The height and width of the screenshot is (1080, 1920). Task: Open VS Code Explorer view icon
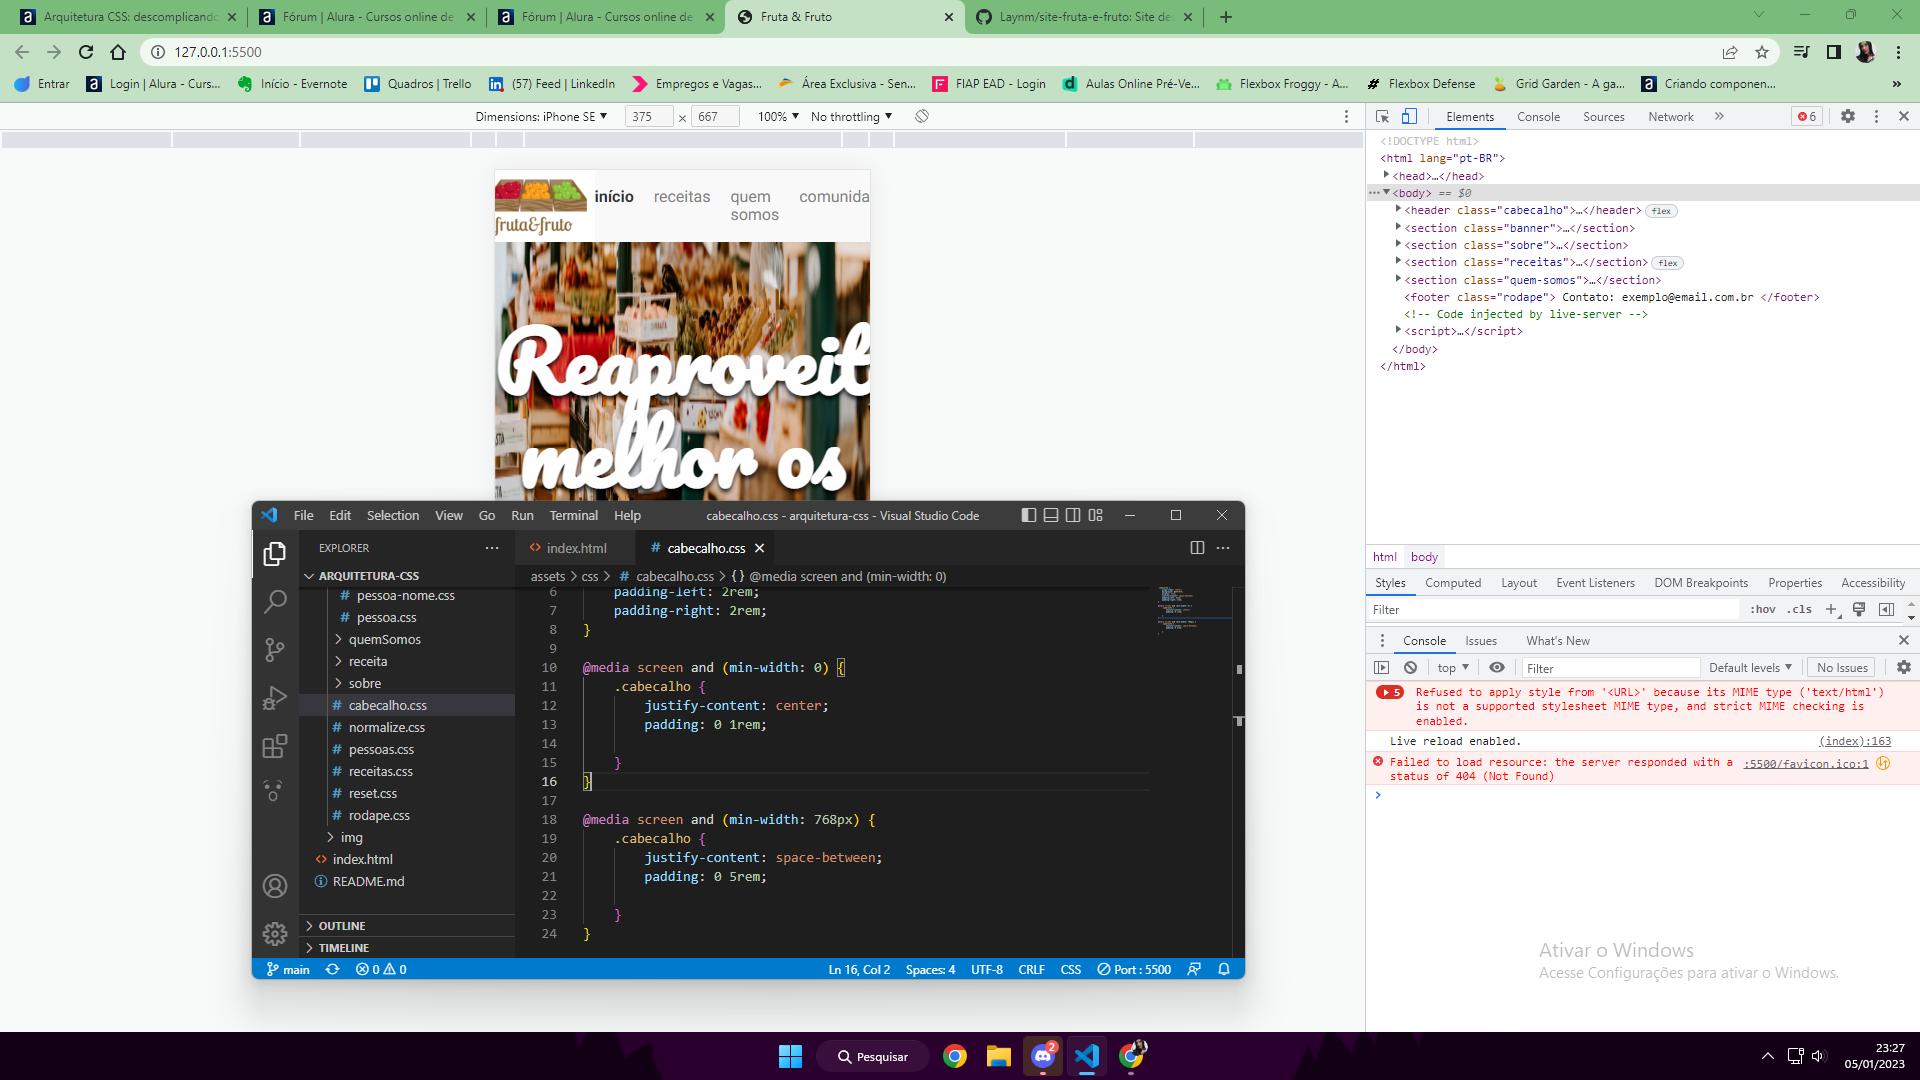point(275,554)
